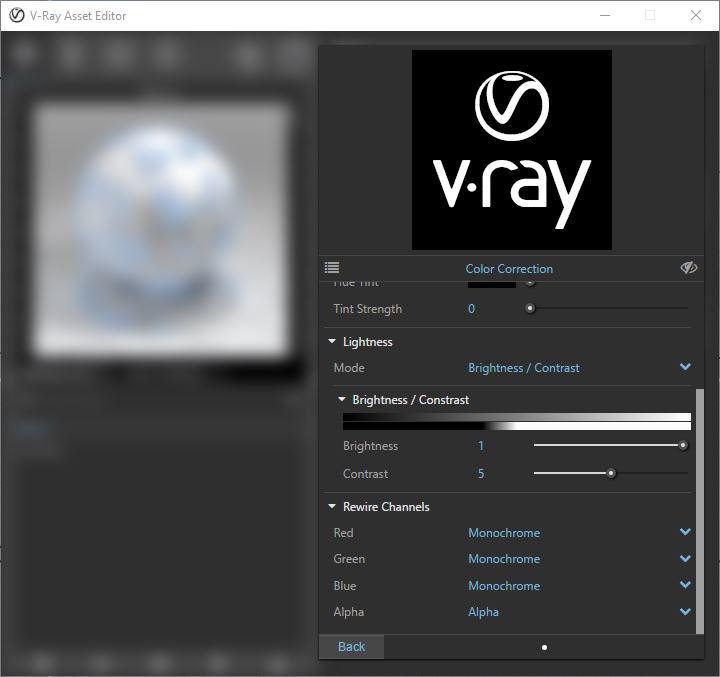The image size is (720, 677).
Task: Open the Alpha channel dropdown
Action: click(579, 611)
